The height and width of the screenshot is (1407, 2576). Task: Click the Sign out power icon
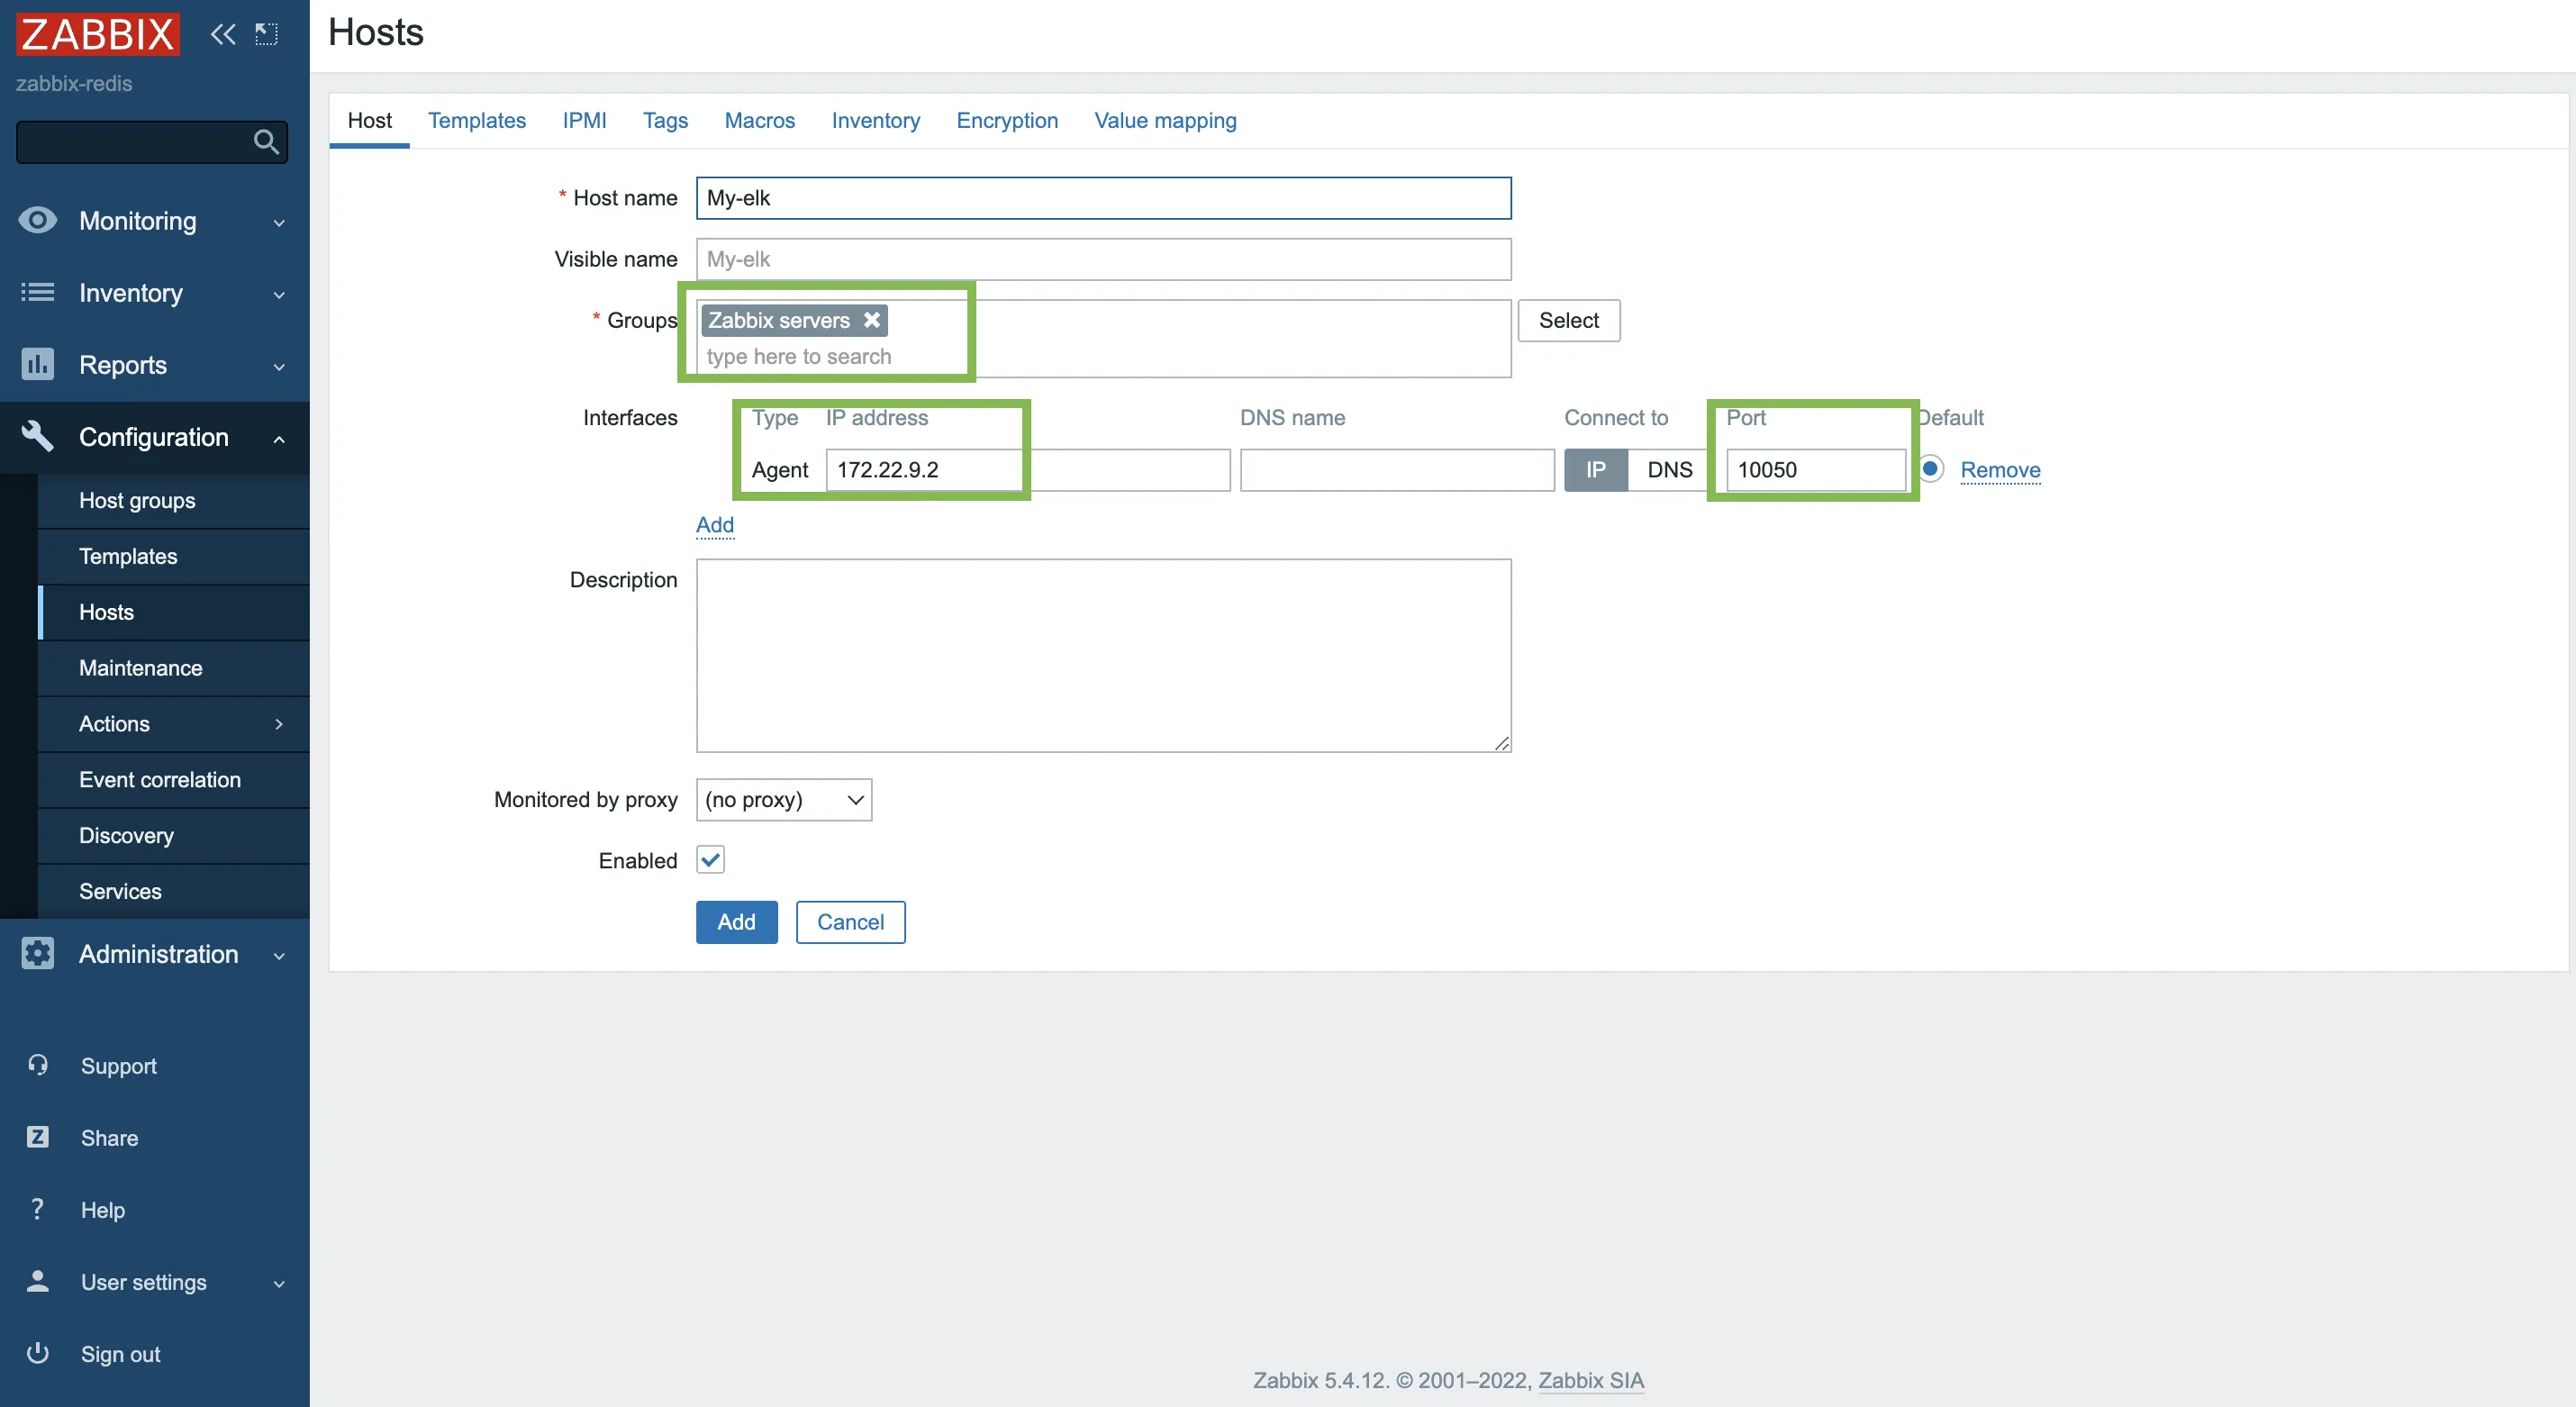tap(38, 1353)
